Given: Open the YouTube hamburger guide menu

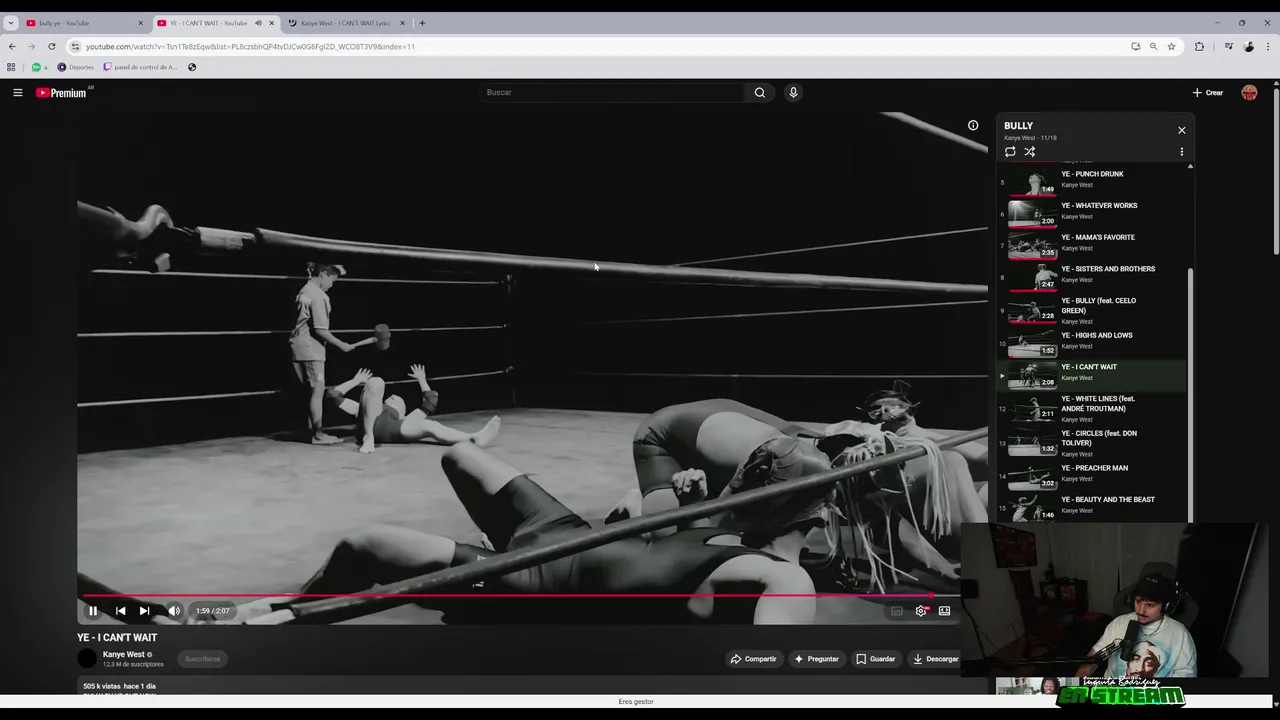Looking at the screenshot, I should pyautogui.click(x=17, y=92).
